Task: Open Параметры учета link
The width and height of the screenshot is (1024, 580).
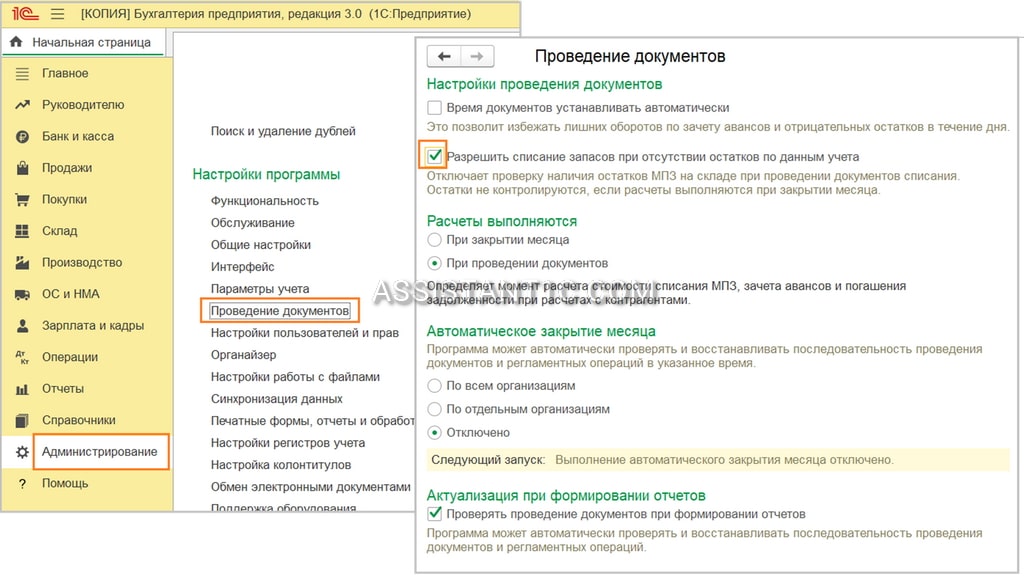Action: click(260, 289)
